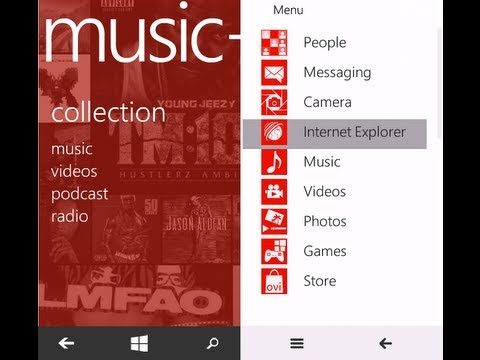Select People menu label
480x360 pixels.
point(325,43)
